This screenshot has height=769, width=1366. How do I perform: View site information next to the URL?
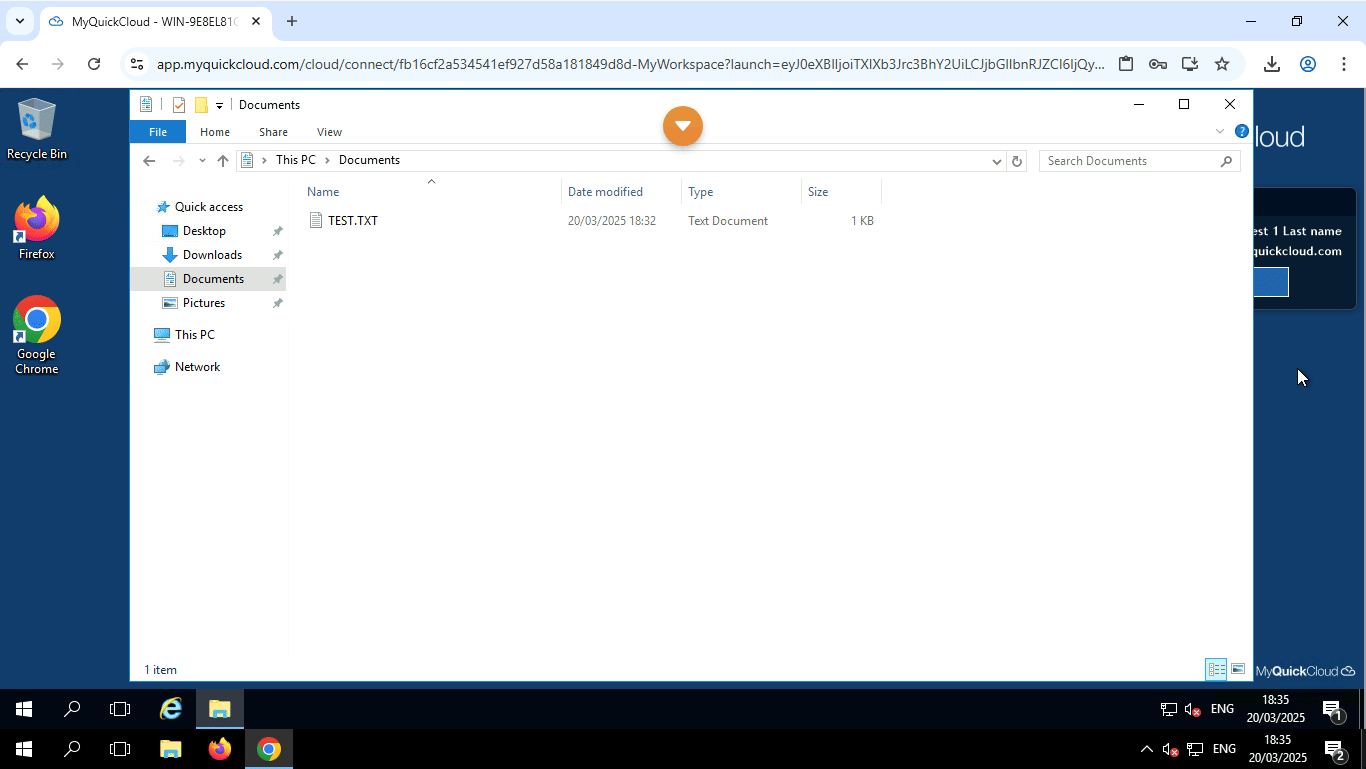coord(137,64)
